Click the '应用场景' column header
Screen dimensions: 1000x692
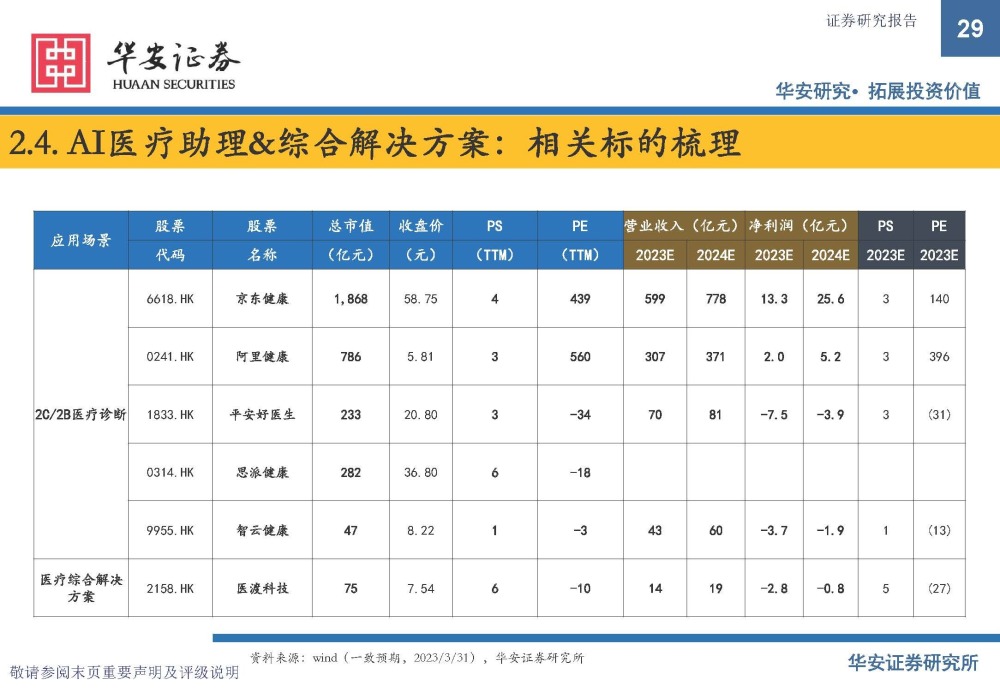pyautogui.click(x=81, y=240)
